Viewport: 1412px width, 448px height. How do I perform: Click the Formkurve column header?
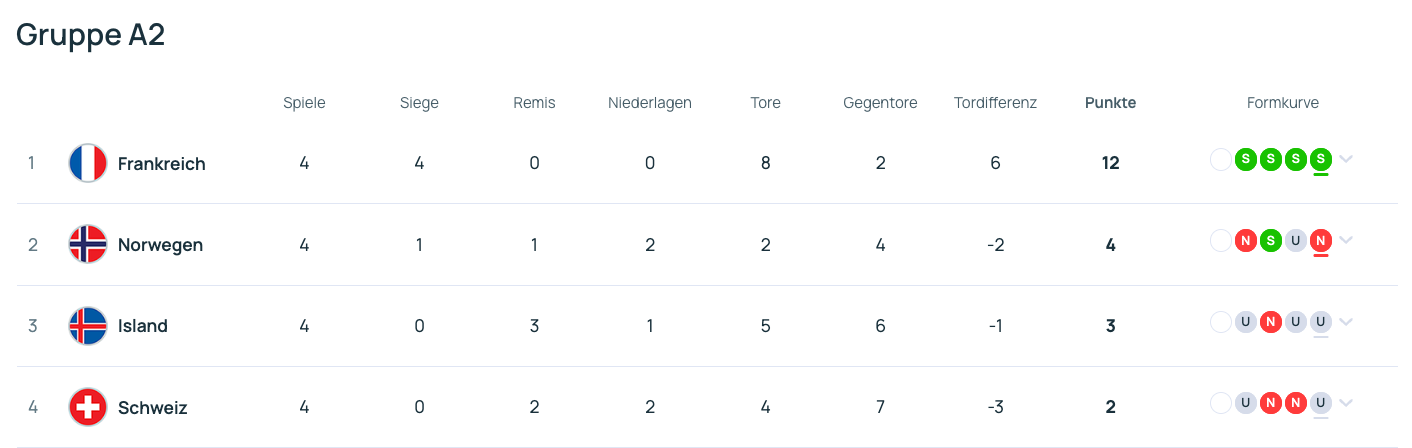point(1283,103)
